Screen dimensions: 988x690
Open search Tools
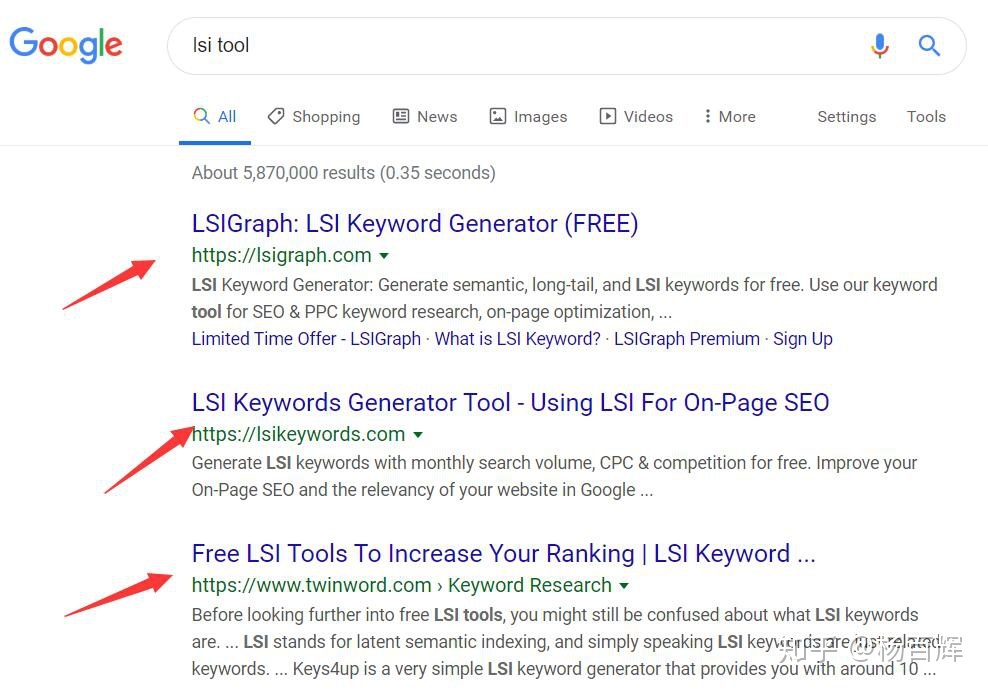(926, 117)
